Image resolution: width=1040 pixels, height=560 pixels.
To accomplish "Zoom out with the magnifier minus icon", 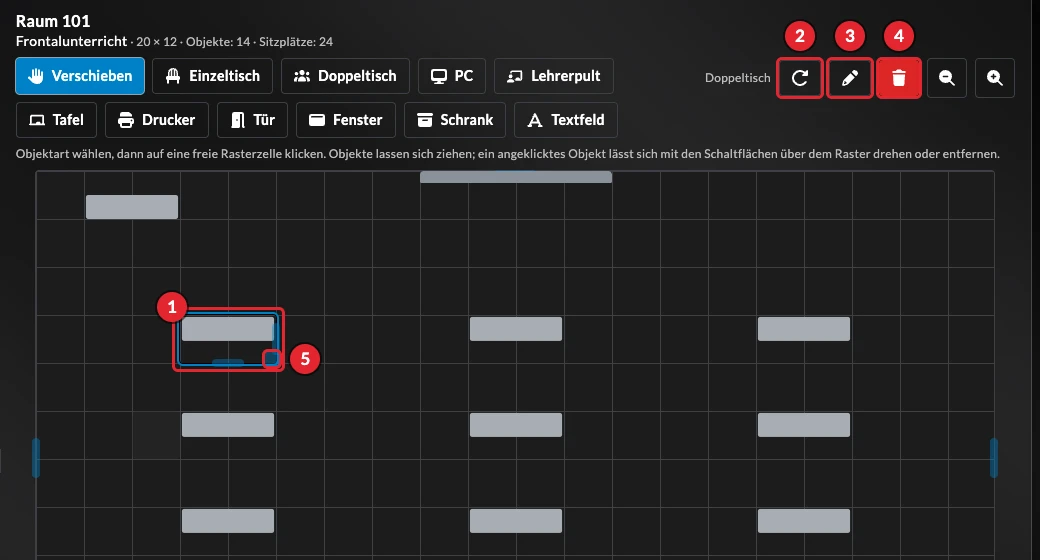I will click(946, 78).
